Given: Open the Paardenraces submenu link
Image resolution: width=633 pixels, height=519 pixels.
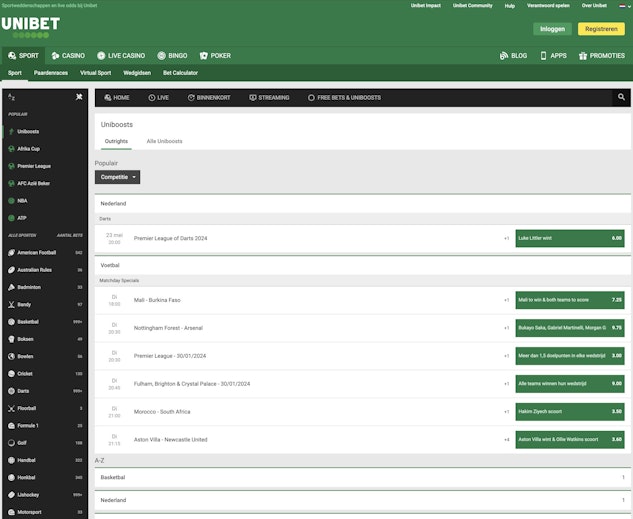Looking at the screenshot, I should 51,73.
